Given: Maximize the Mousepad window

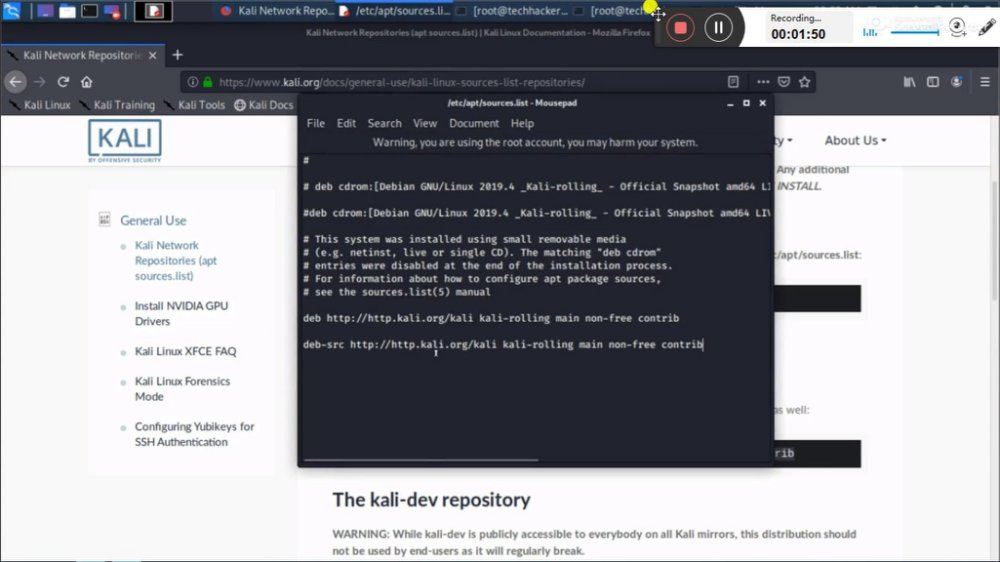Looking at the screenshot, I should [746, 103].
